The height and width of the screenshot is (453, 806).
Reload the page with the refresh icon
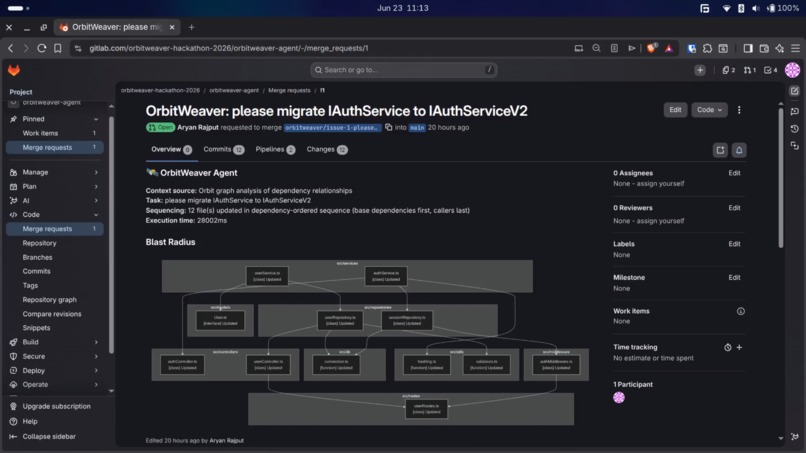(42, 48)
